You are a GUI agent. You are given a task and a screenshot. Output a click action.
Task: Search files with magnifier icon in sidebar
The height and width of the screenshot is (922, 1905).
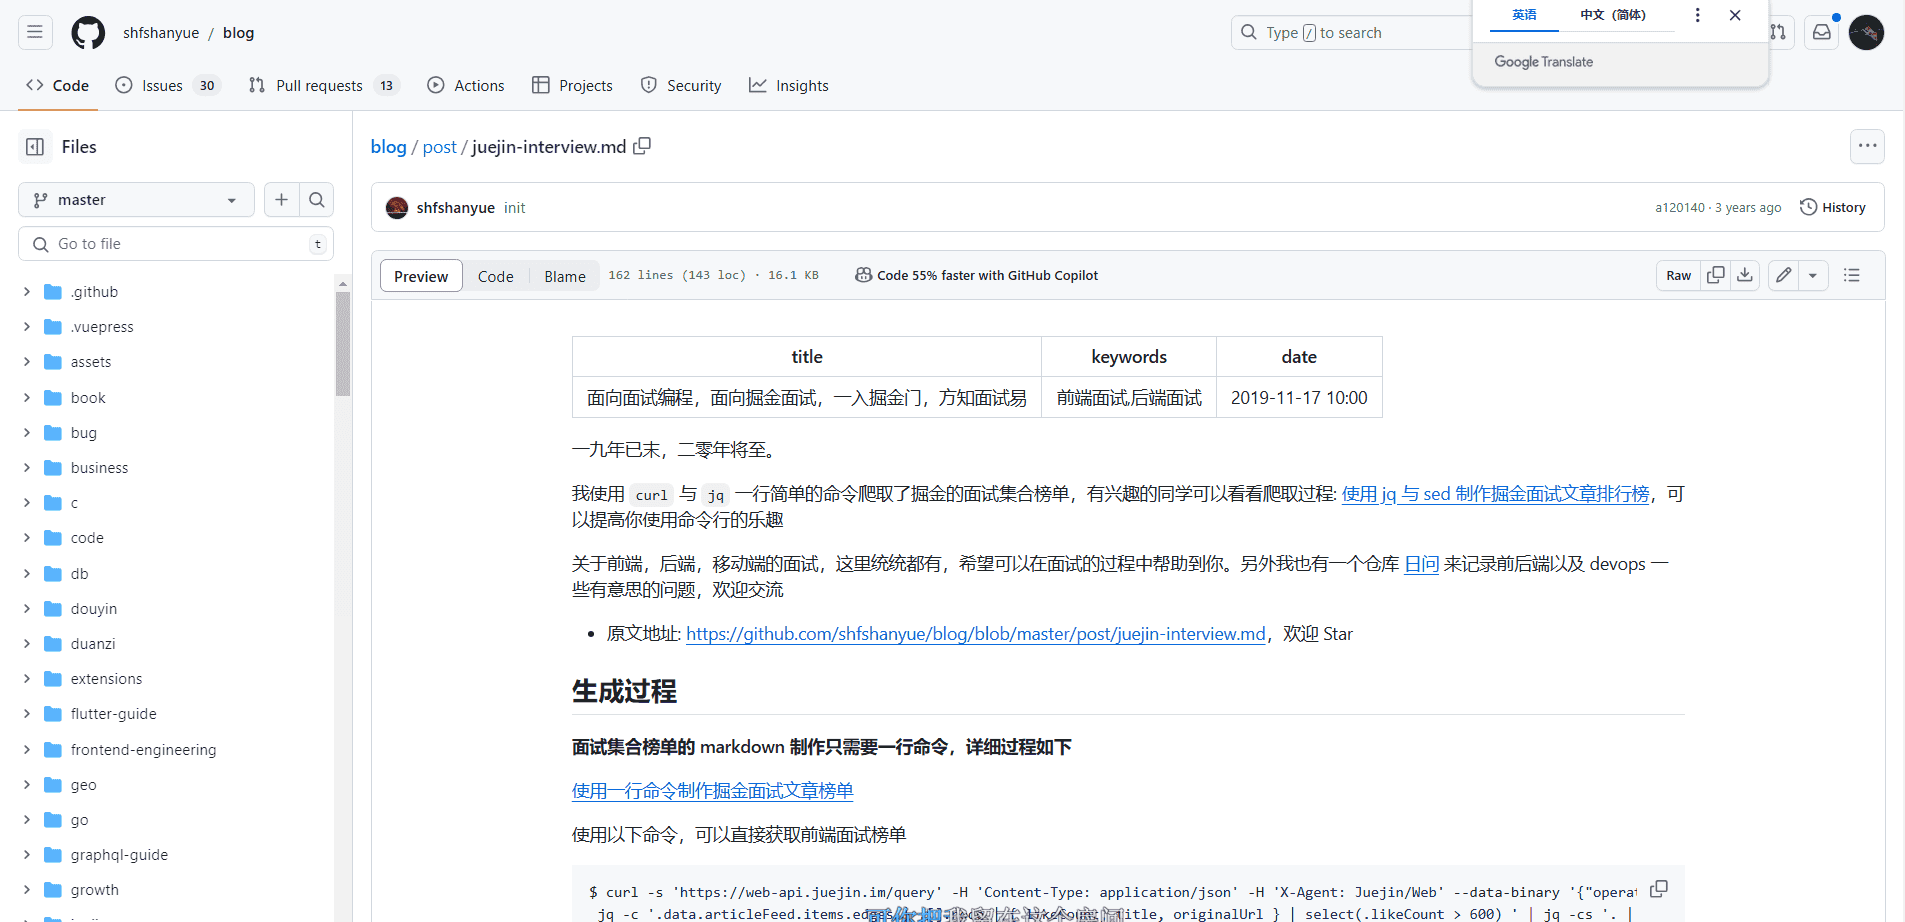pos(317,200)
